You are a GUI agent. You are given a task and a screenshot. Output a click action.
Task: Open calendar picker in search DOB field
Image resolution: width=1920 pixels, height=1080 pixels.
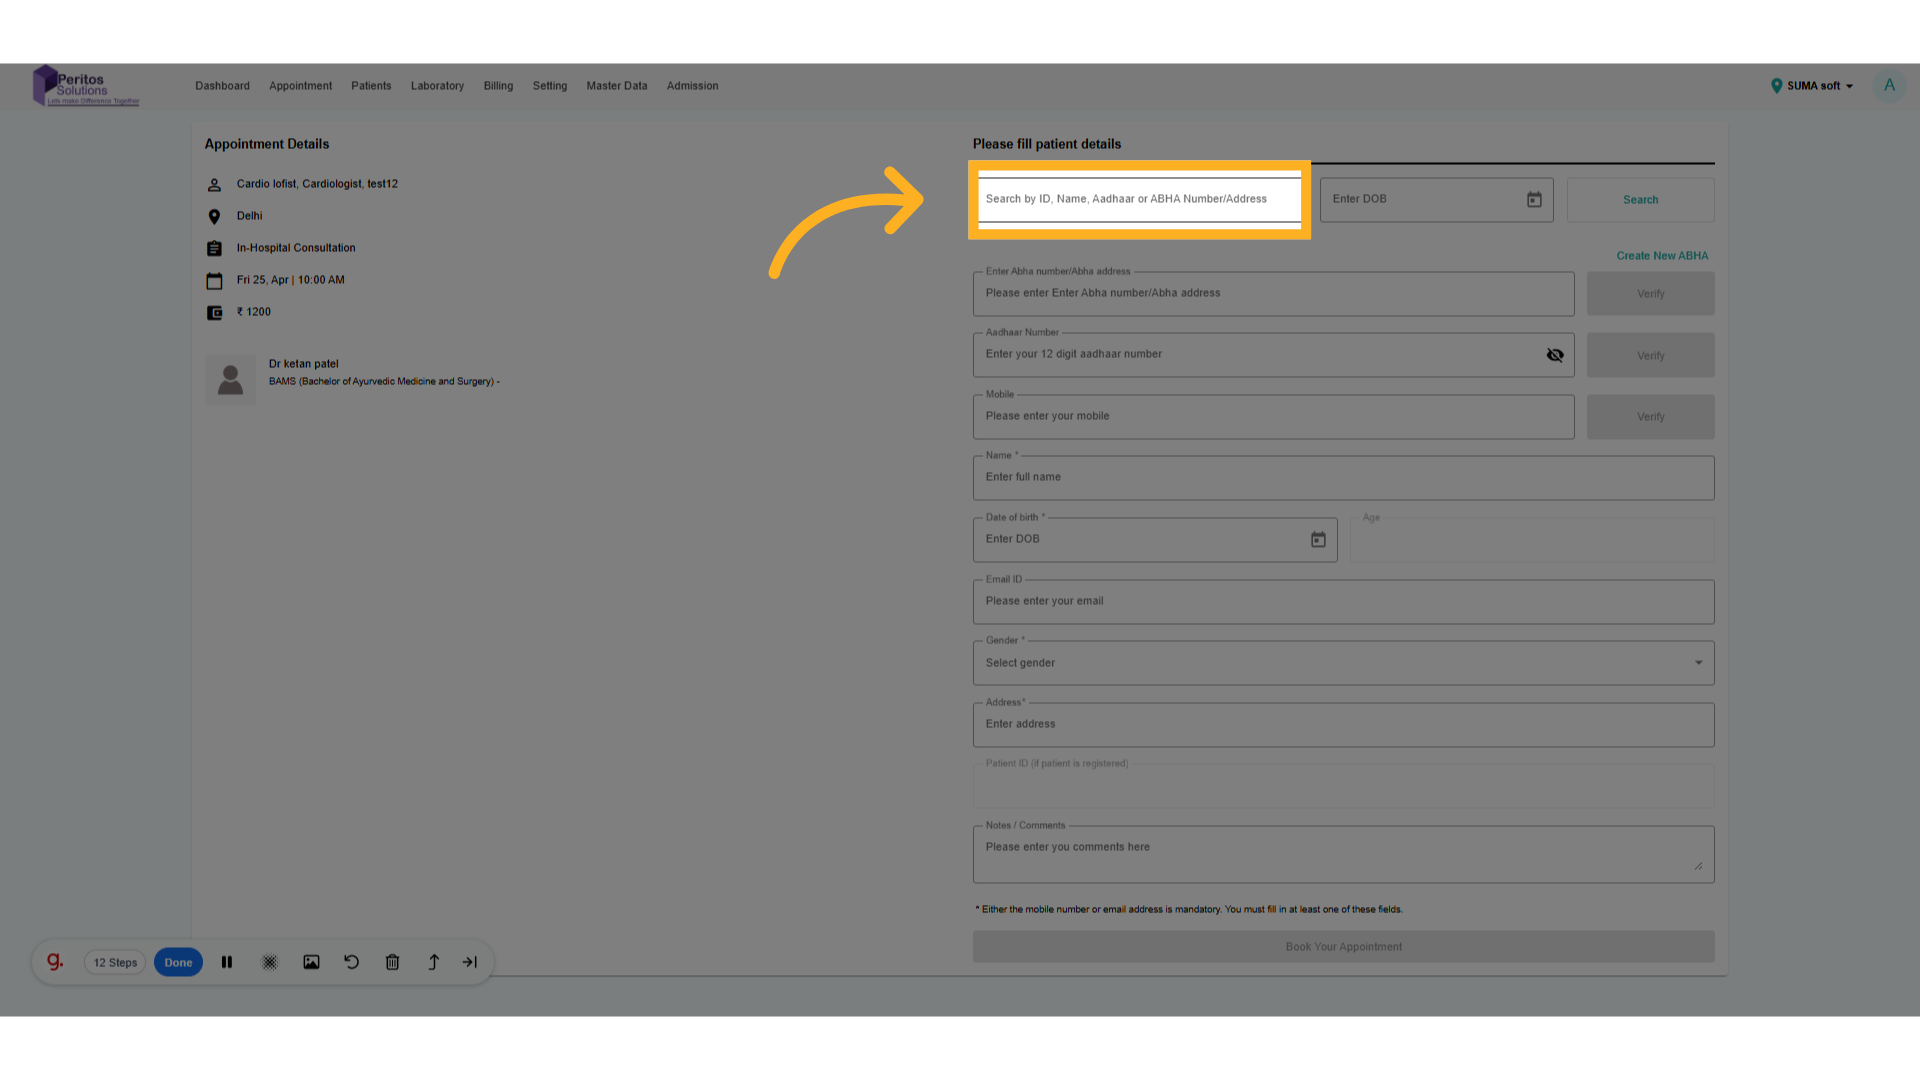click(1534, 200)
